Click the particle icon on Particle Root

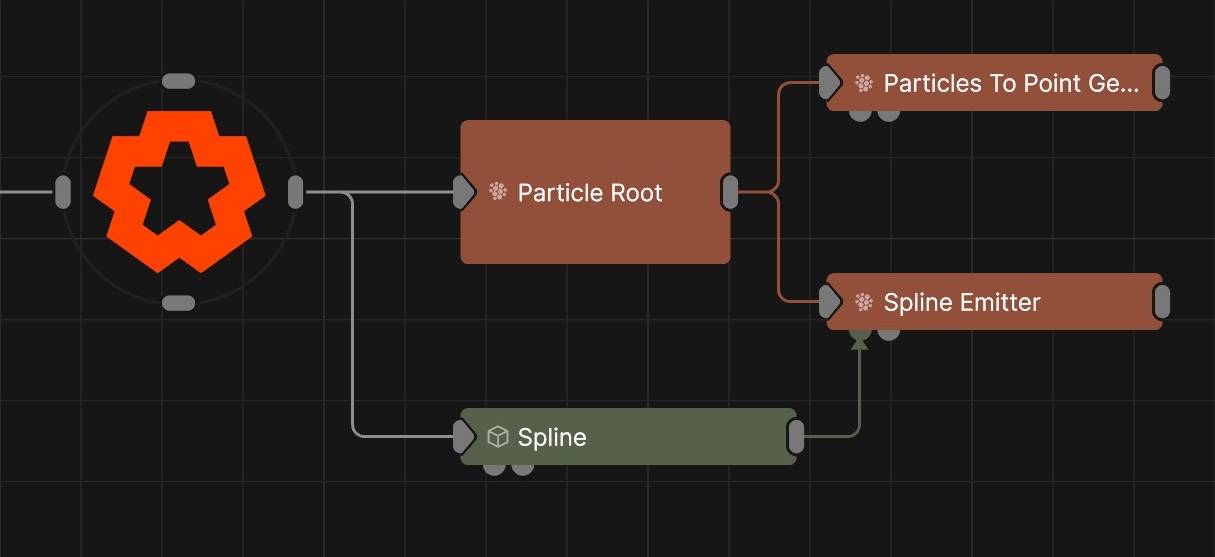(497, 192)
